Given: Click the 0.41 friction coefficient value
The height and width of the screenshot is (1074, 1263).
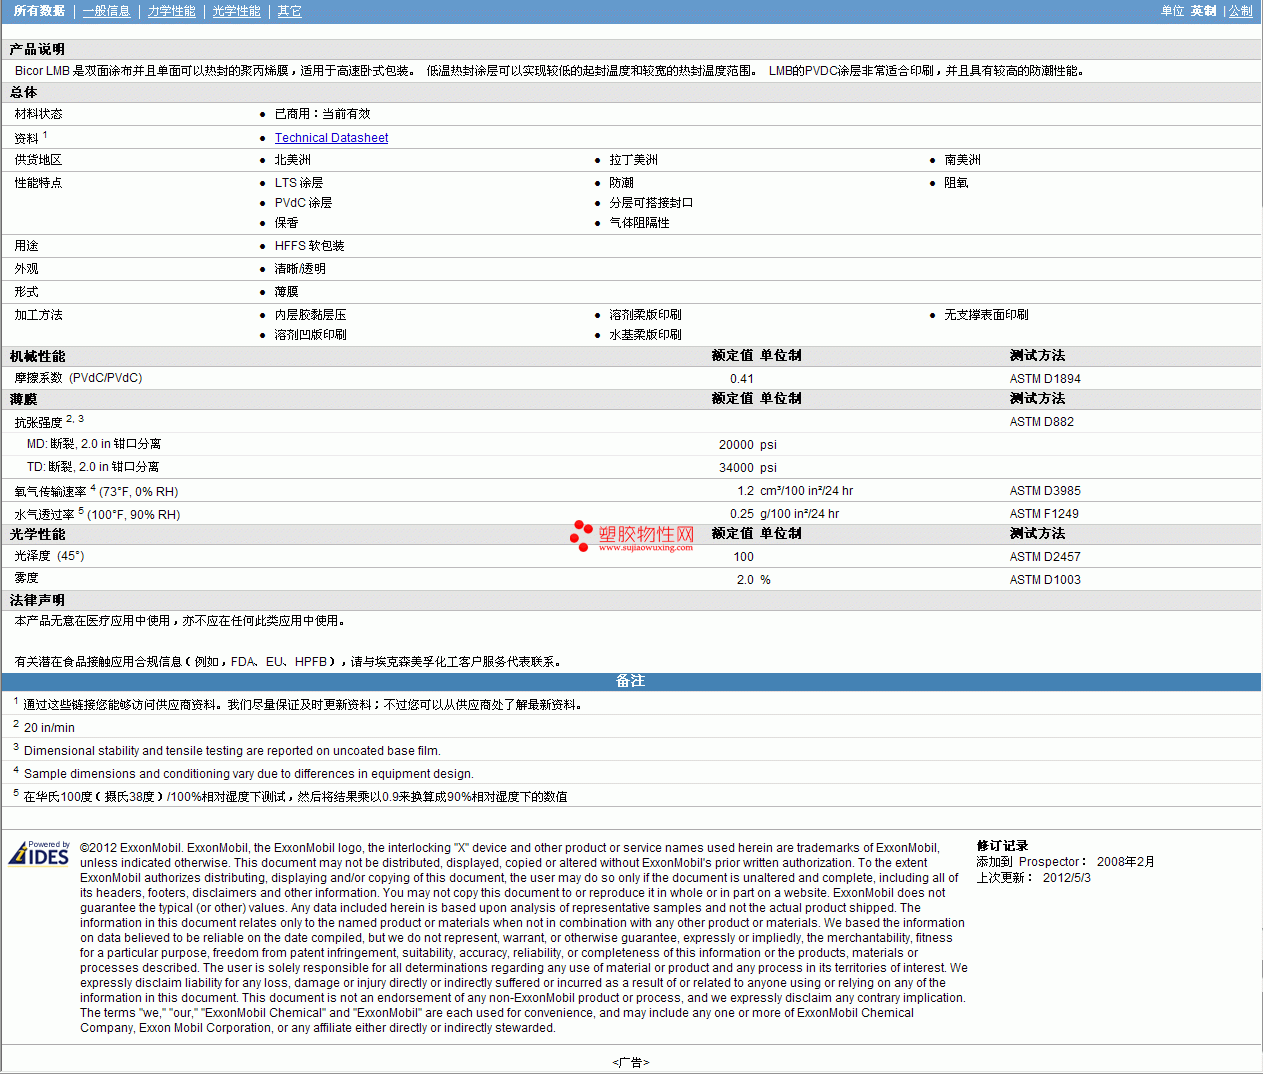Looking at the screenshot, I should click(741, 379).
